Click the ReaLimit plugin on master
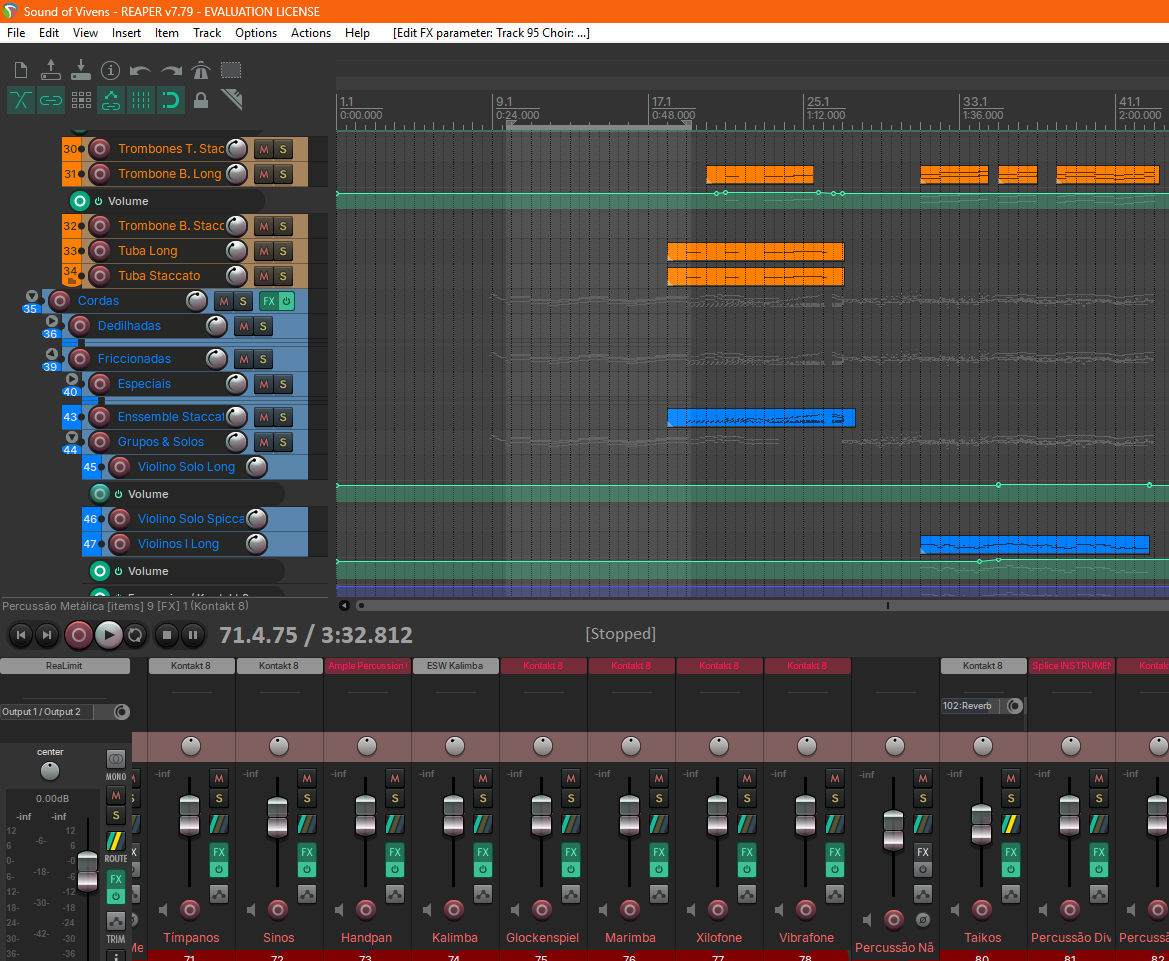The image size is (1169, 961). tap(64, 666)
